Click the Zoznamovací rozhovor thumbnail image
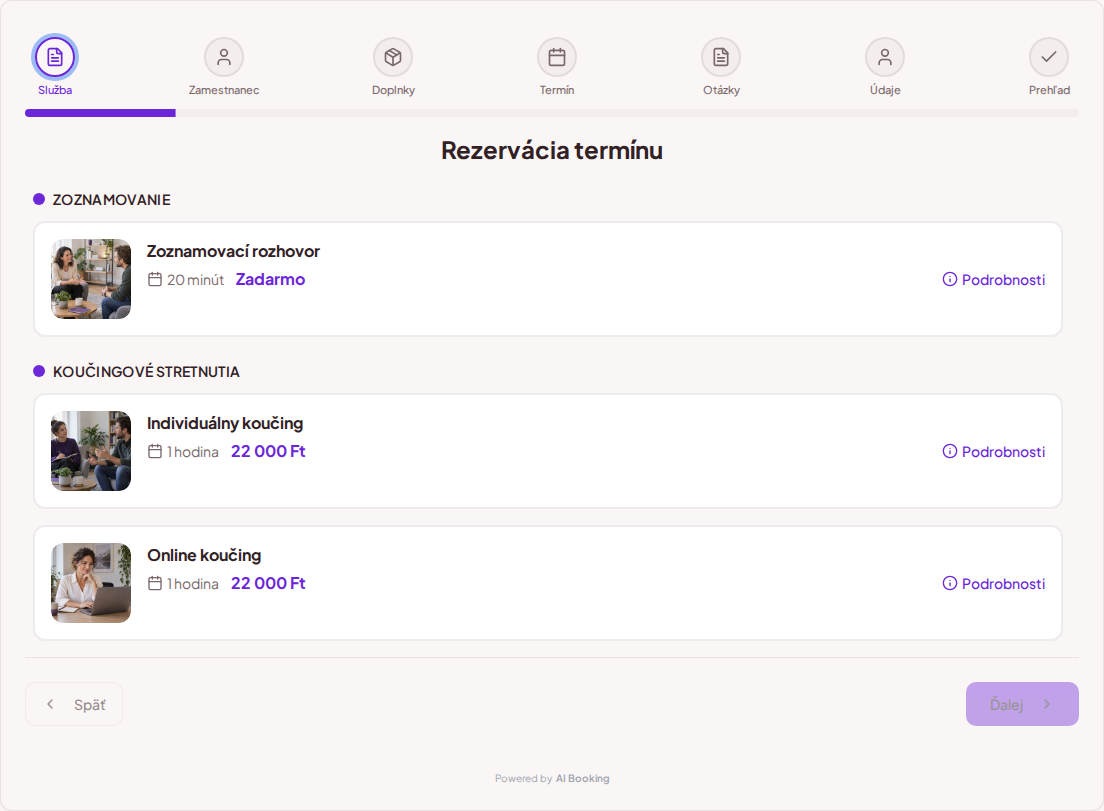 (91, 279)
